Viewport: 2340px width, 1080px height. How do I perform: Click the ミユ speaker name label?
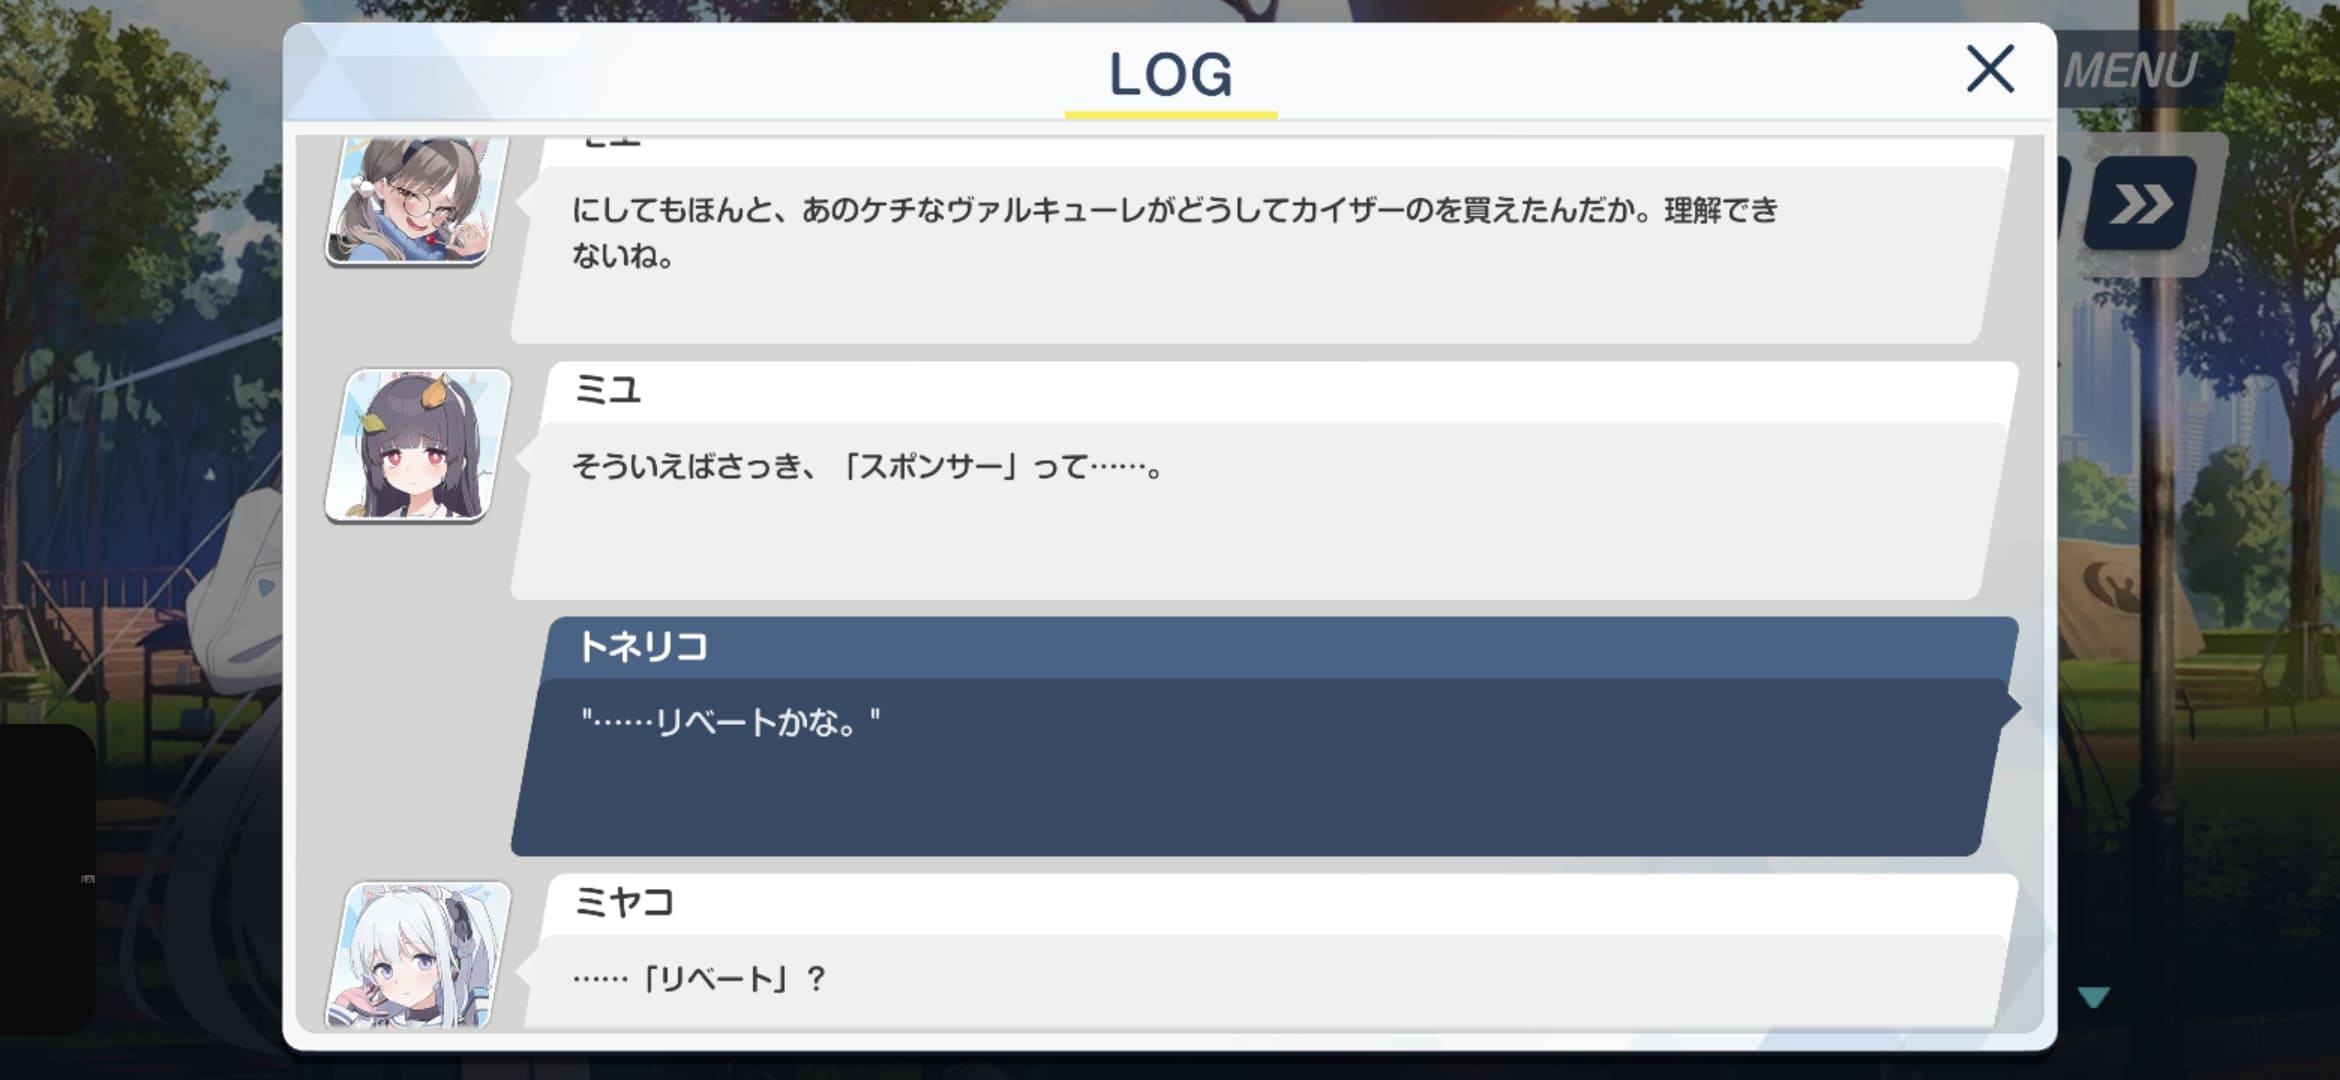pos(607,389)
